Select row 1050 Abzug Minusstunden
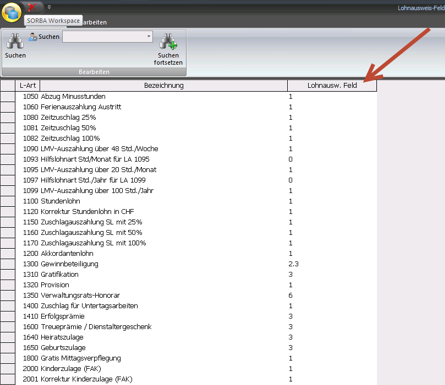Viewport: 445px width, 385px height. 196,96
